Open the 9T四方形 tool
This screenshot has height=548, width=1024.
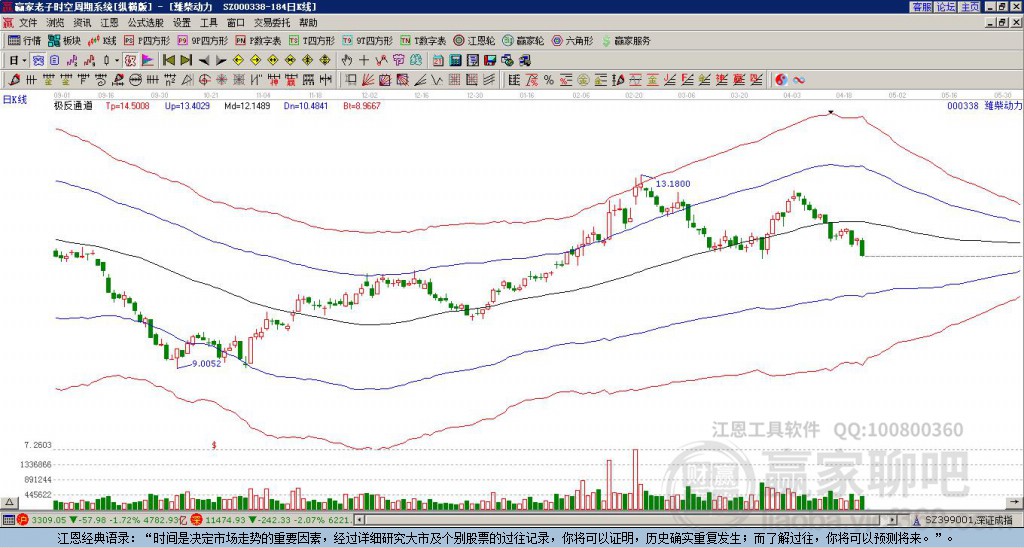click(x=367, y=40)
